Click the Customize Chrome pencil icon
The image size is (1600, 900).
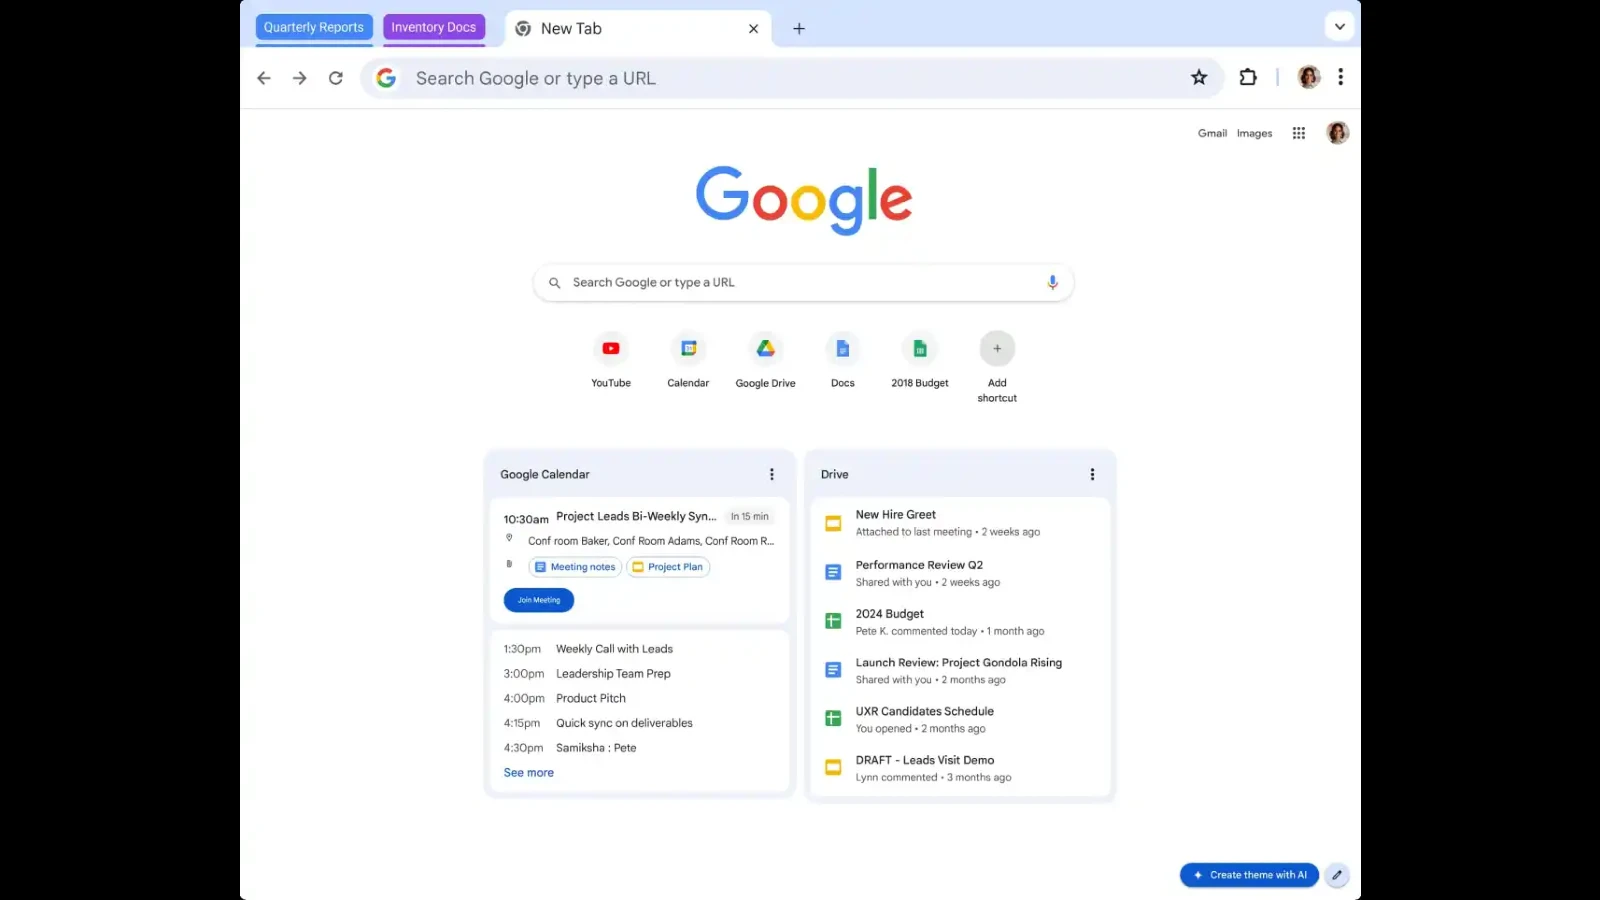[1337, 875]
